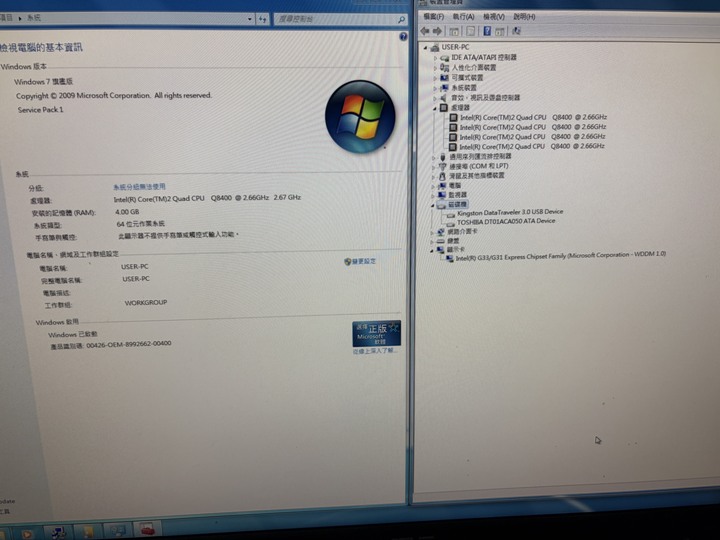Expand the IDE ATA/ATAPI 控制器 node
Viewport: 720px width, 540px height.
pos(435,58)
